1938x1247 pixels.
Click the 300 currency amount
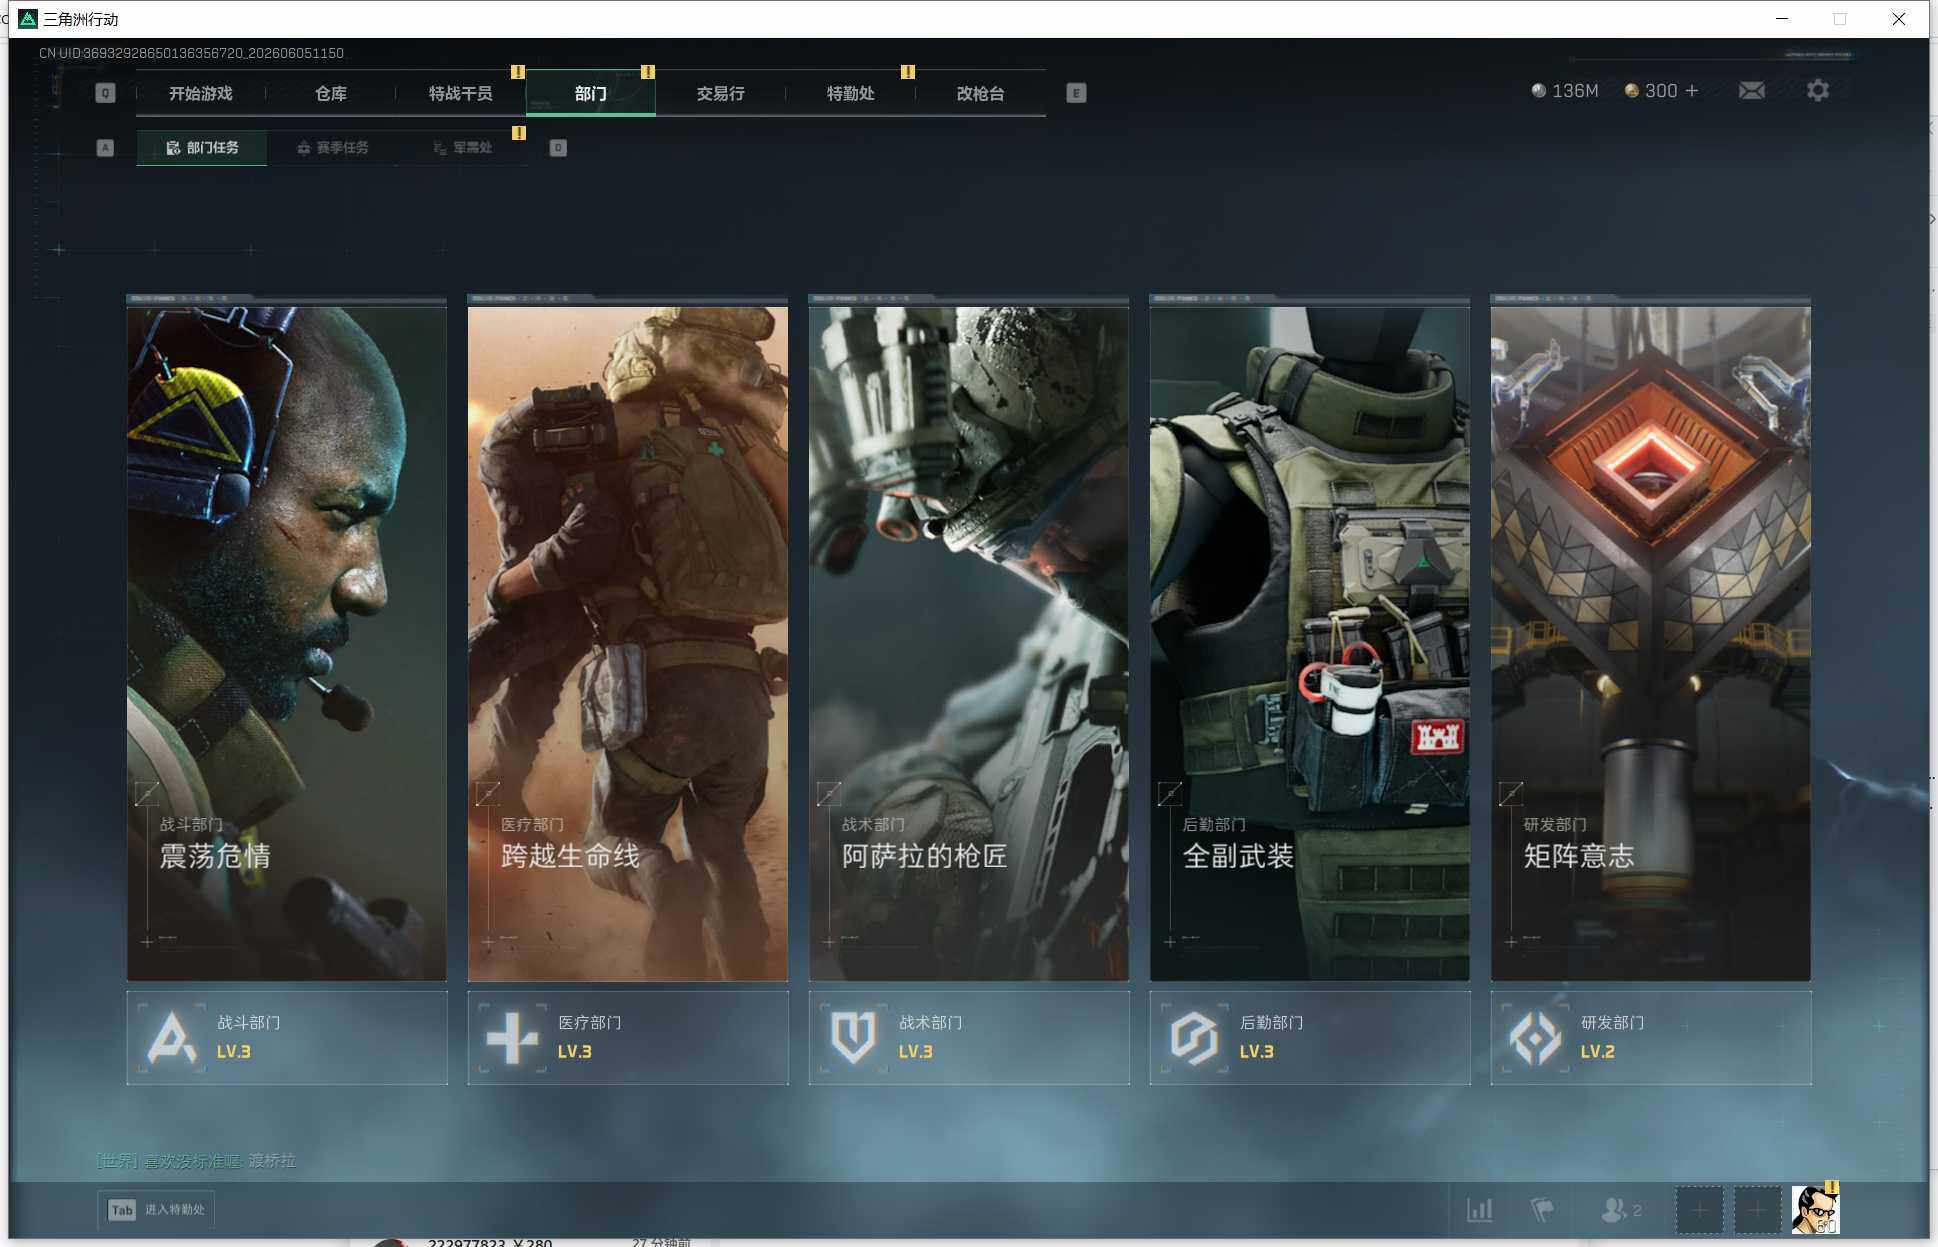coord(1661,91)
